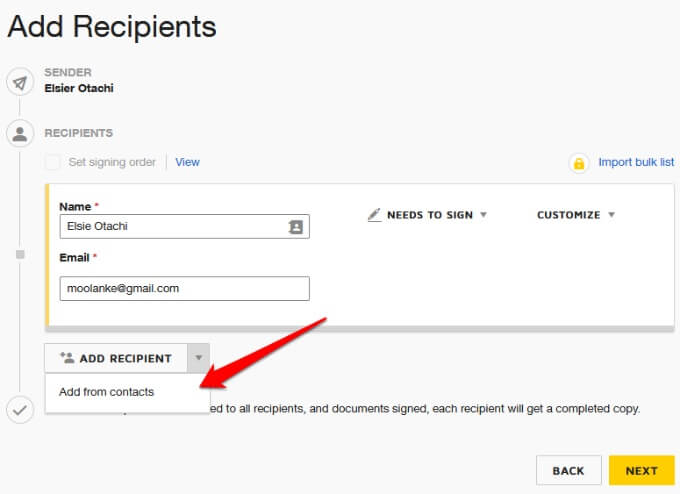Open the View signing order link
The height and width of the screenshot is (494, 680).
(x=187, y=162)
